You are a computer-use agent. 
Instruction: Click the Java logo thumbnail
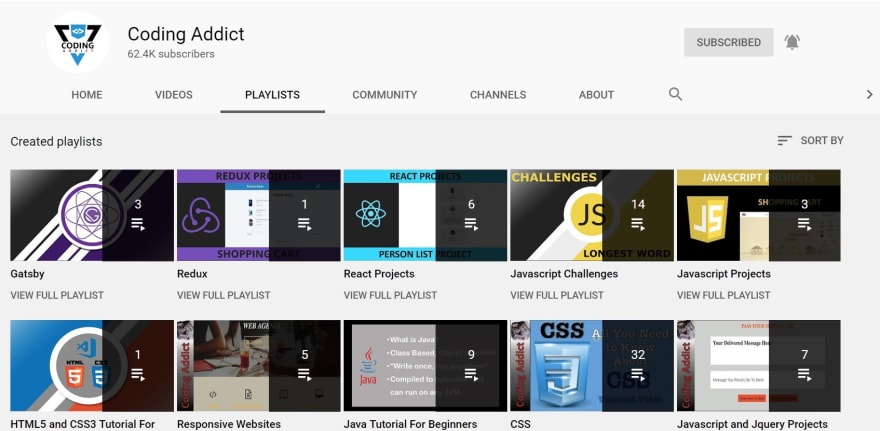tap(368, 366)
